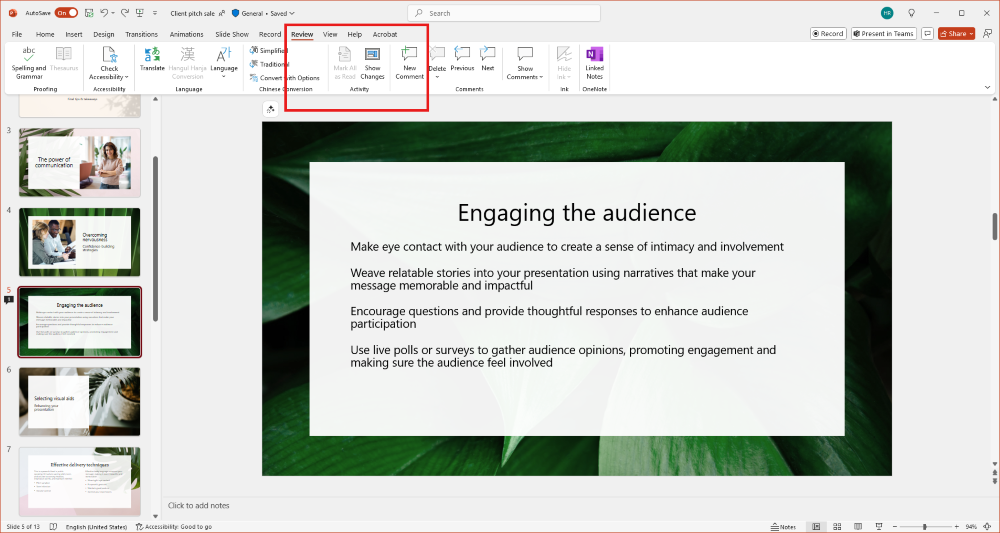Click Accessibility: Good to go status
Image resolution: width=1000 pixels, height=533 pixels.
173,527
